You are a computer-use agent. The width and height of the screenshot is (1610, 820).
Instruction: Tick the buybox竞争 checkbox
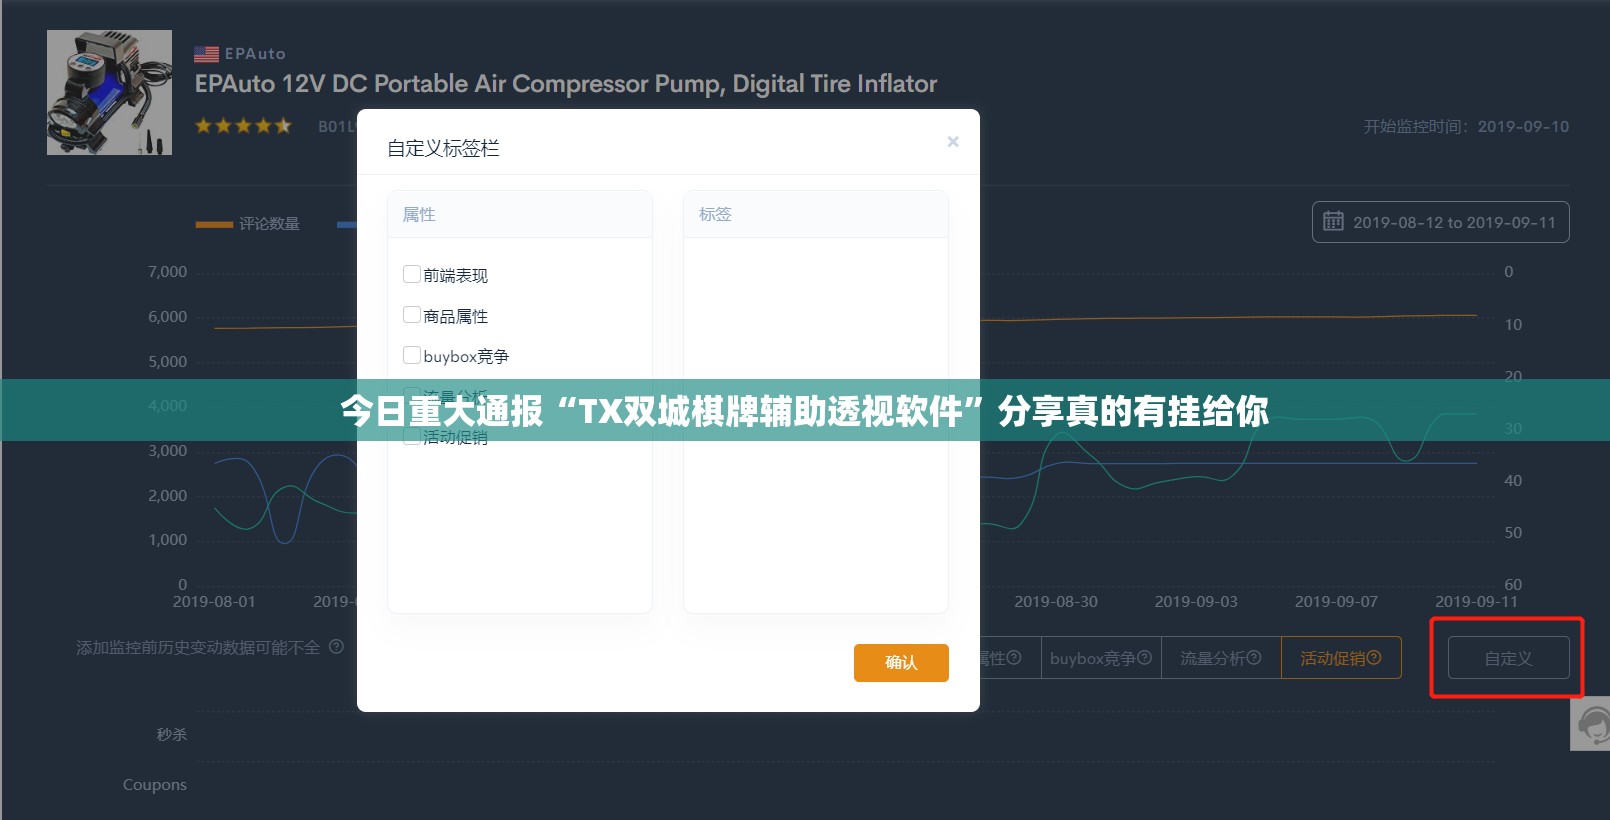click(x=411, y=355)
